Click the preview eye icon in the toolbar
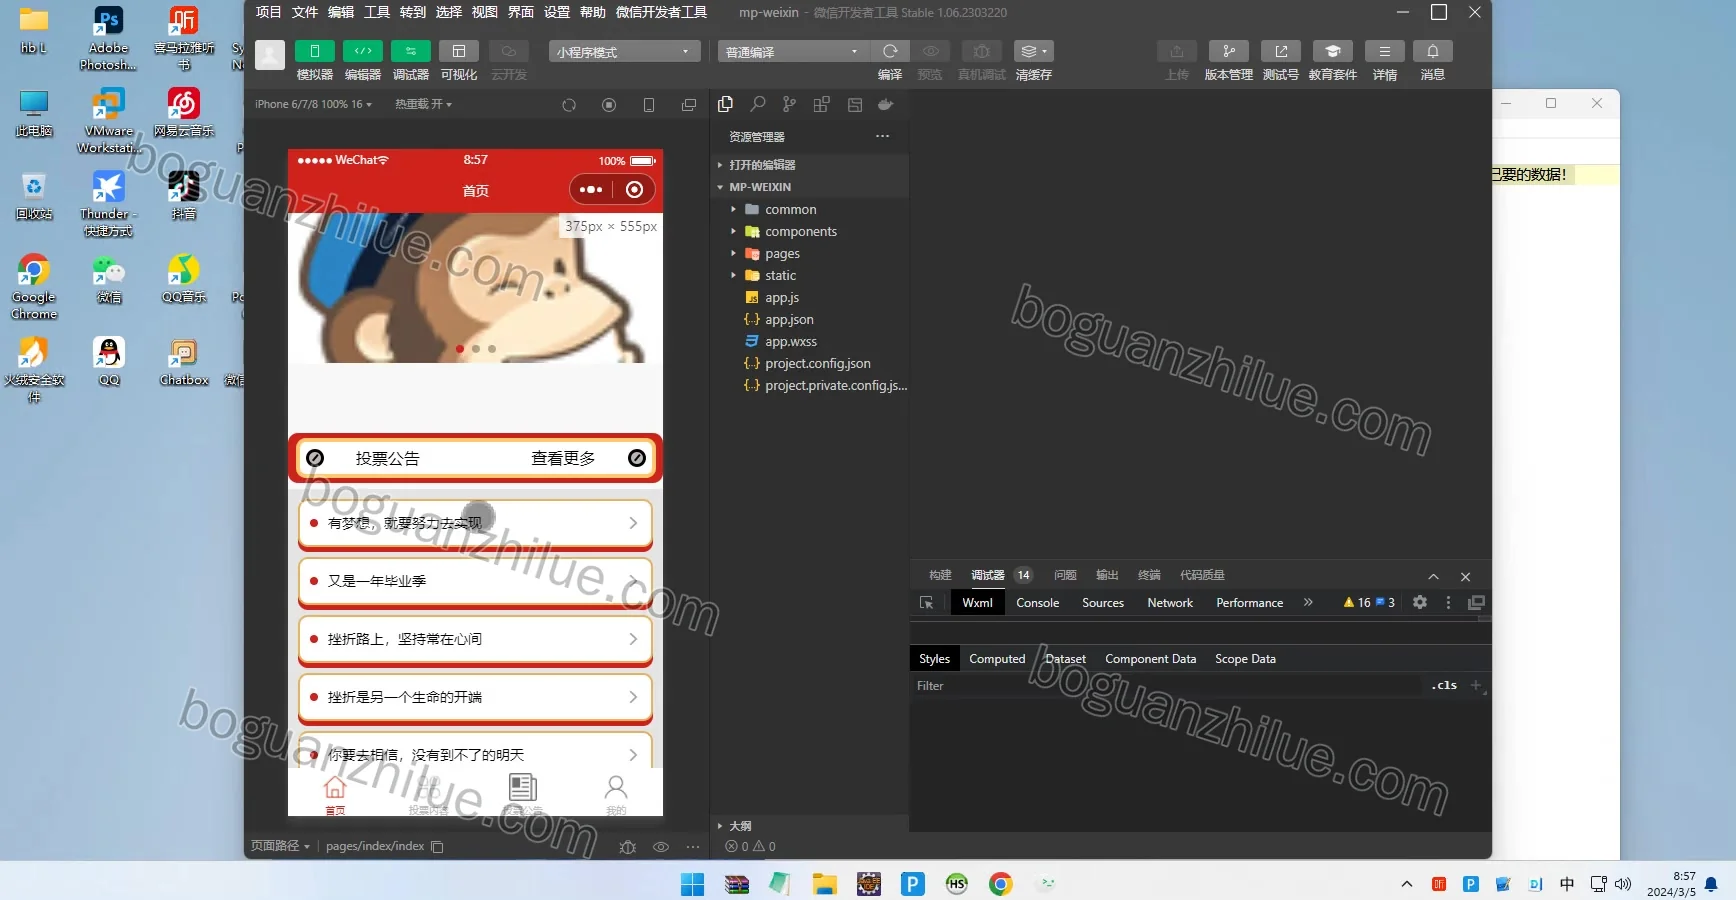Viewport: 1736px width, 900px height. 930,51
